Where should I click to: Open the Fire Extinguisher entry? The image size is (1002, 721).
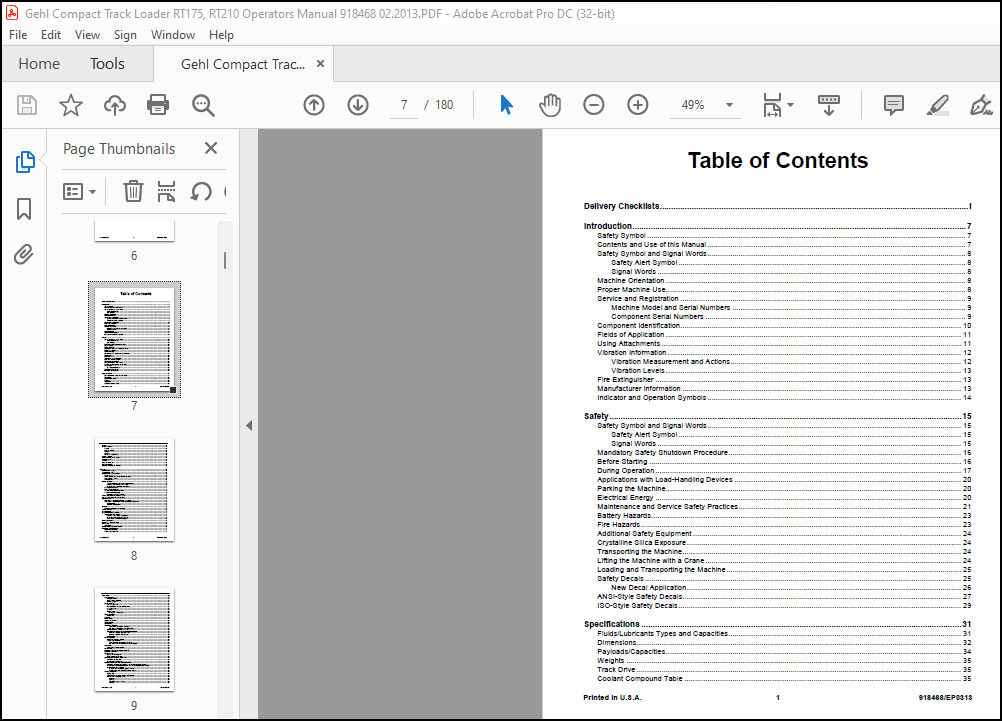(784, 380)
